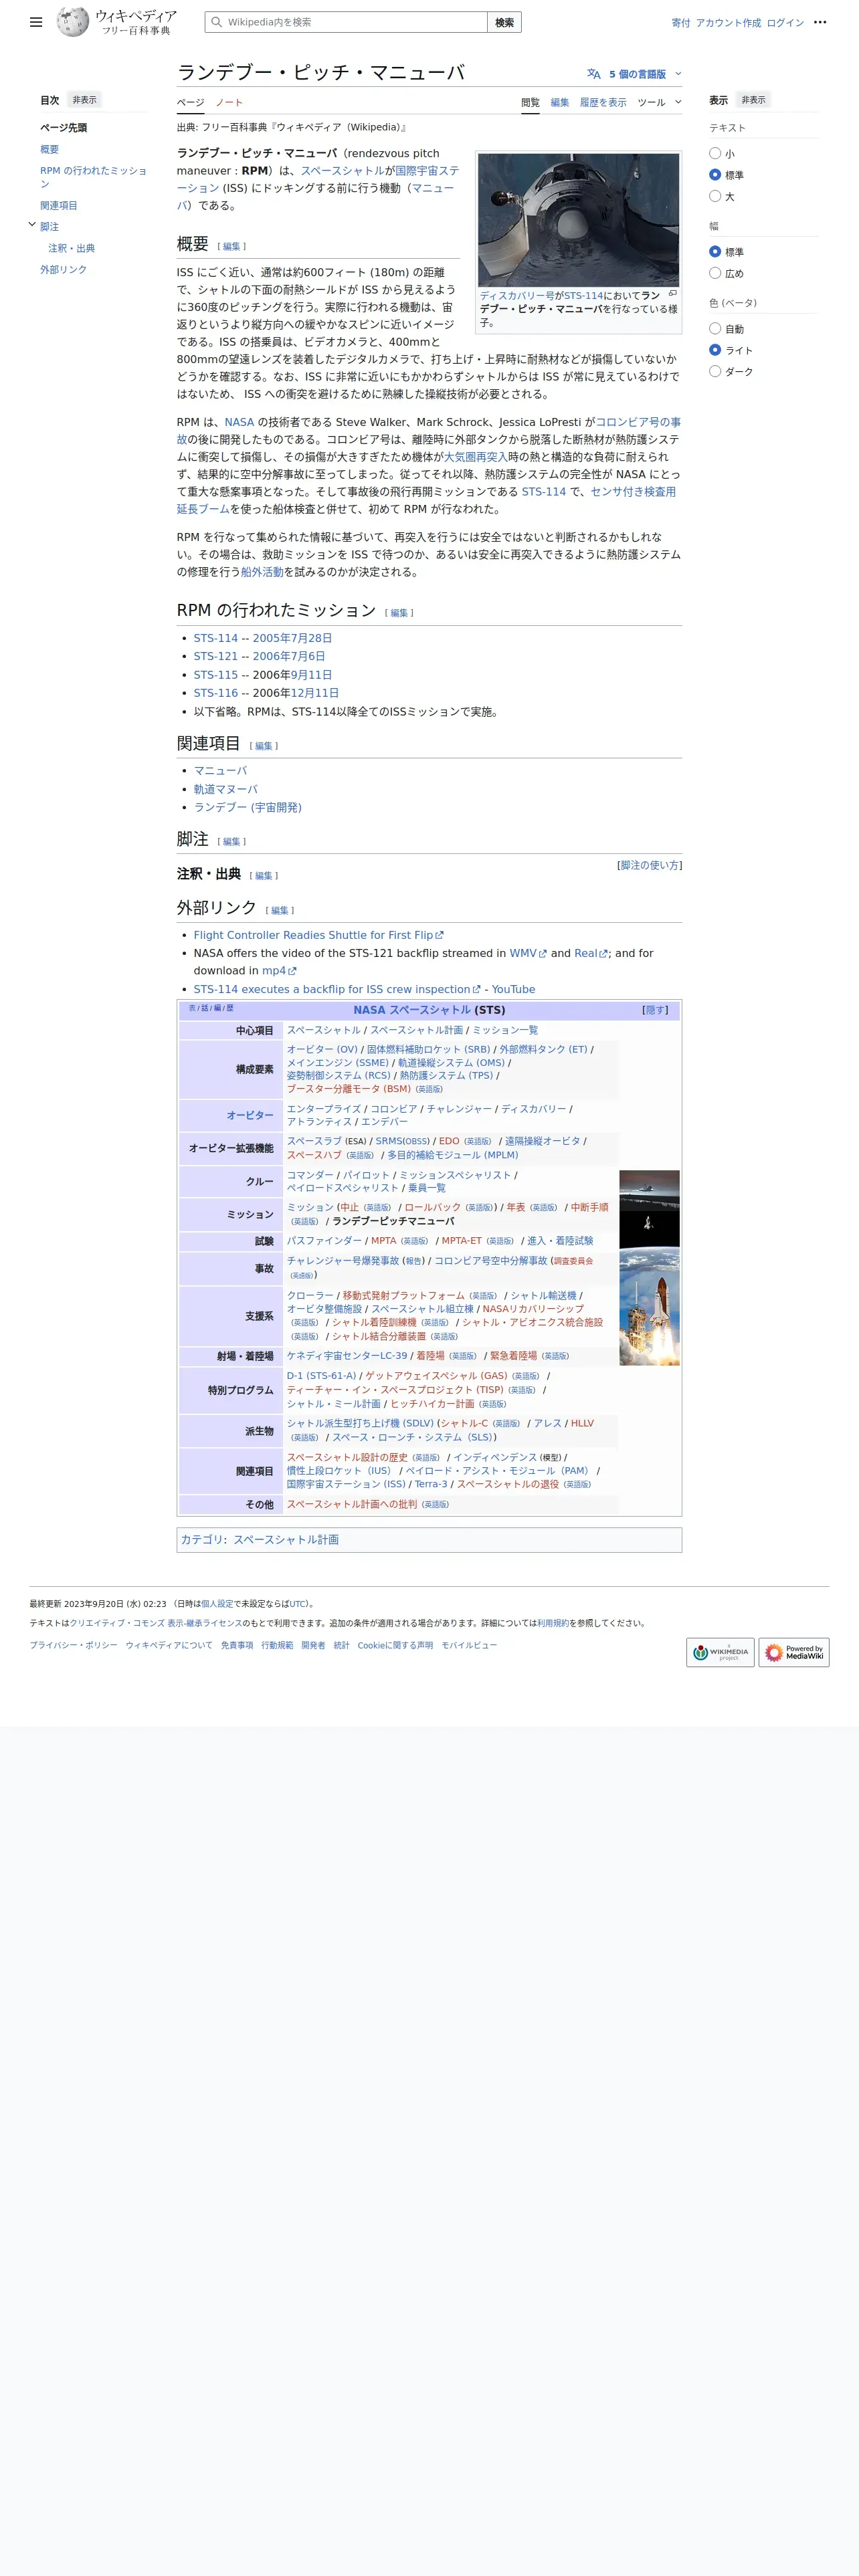Open the モバイルビュー footer link

(x=469, y=1645)
